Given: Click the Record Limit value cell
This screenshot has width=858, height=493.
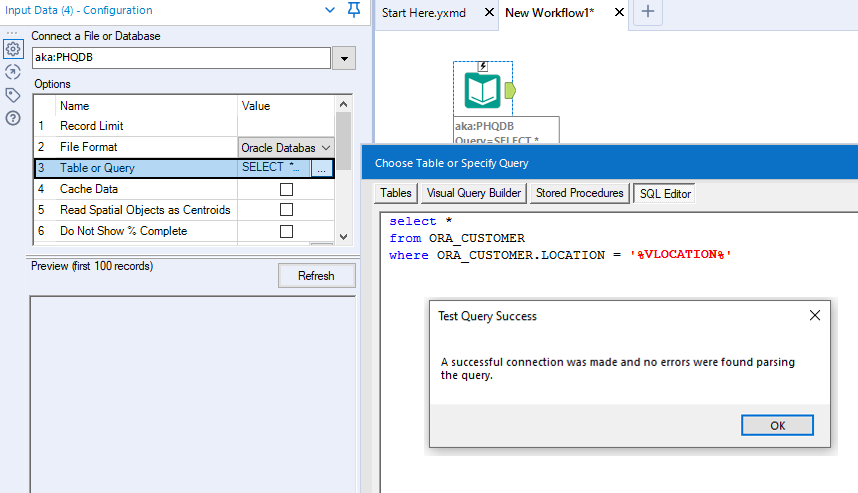Looking at the screenshot, I should click(286, 126).
